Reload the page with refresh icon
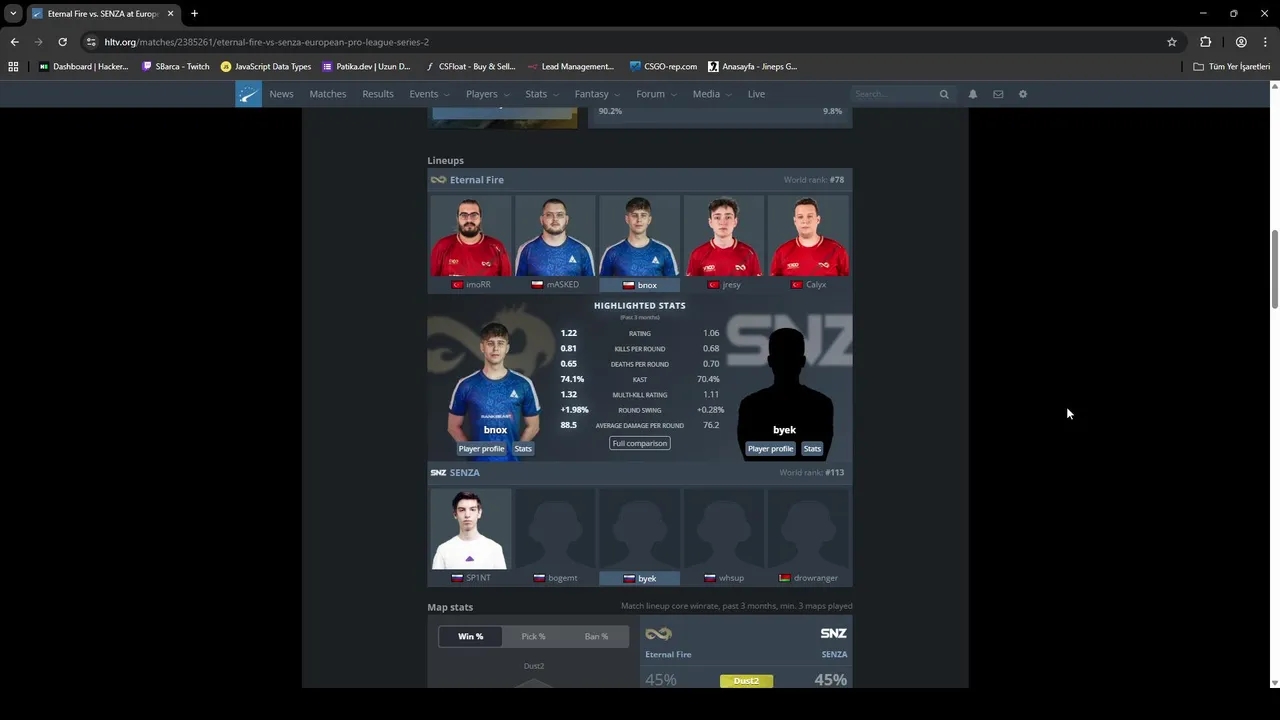The image size is (1280, 720). (62, 42)
